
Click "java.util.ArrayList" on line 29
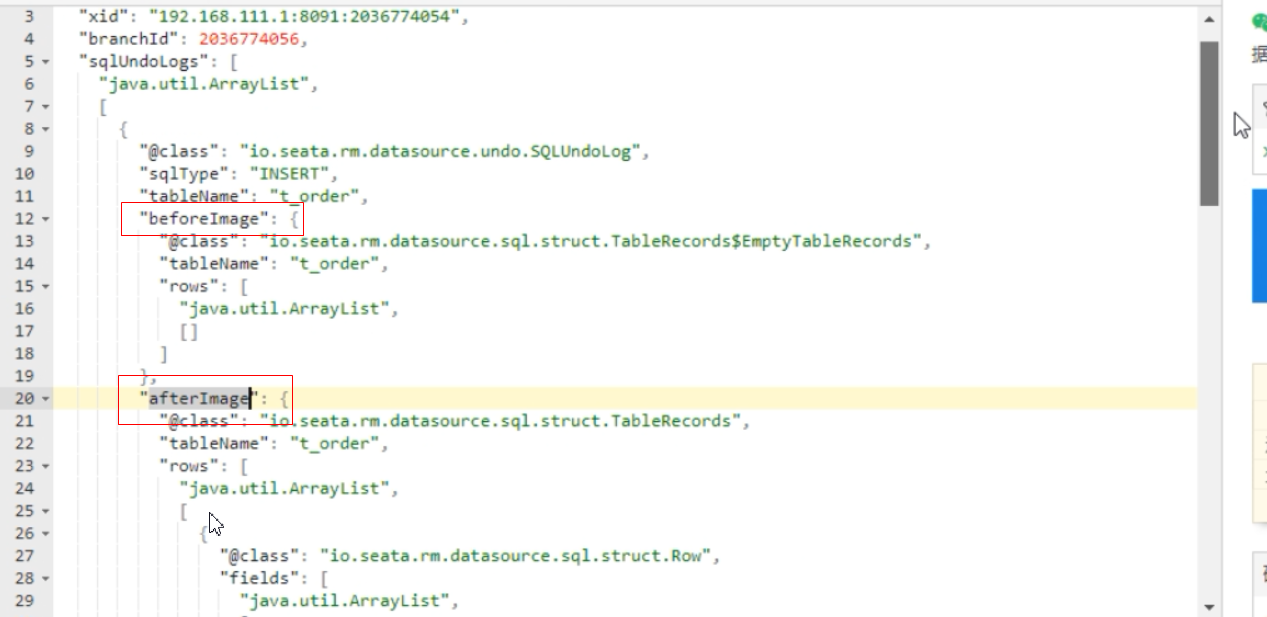click(x=344, y=602)
